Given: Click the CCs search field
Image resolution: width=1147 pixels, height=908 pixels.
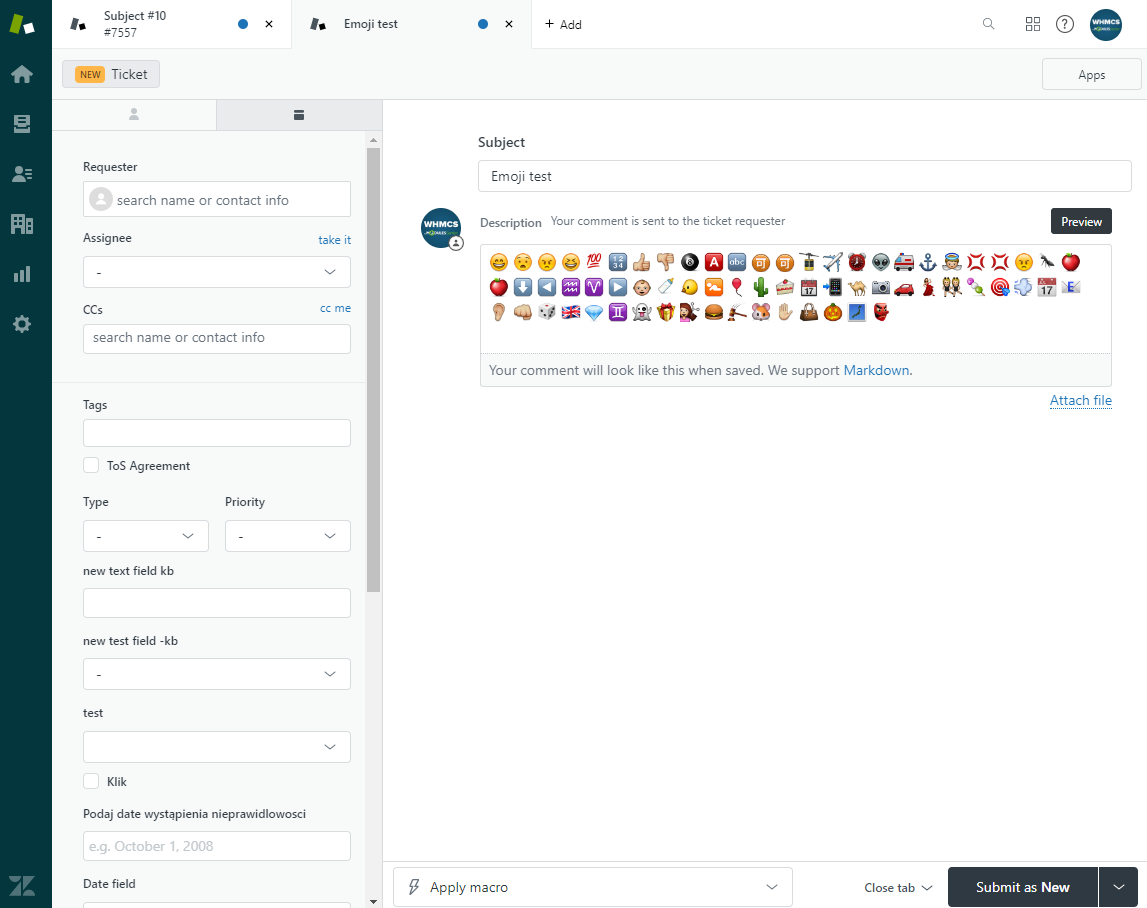Looking at the screenshot, I should [x=217, y=338].
